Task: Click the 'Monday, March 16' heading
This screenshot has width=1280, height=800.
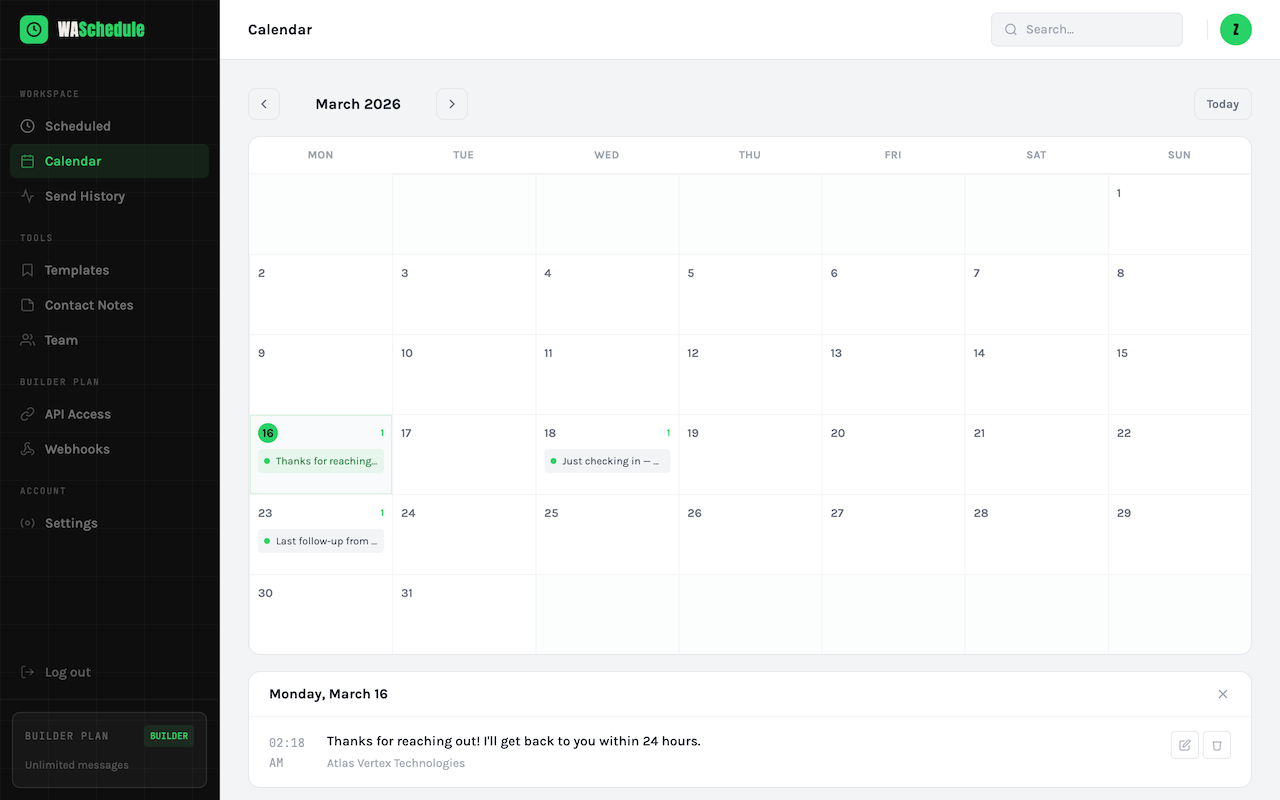Action: click(x=328, y=694)
